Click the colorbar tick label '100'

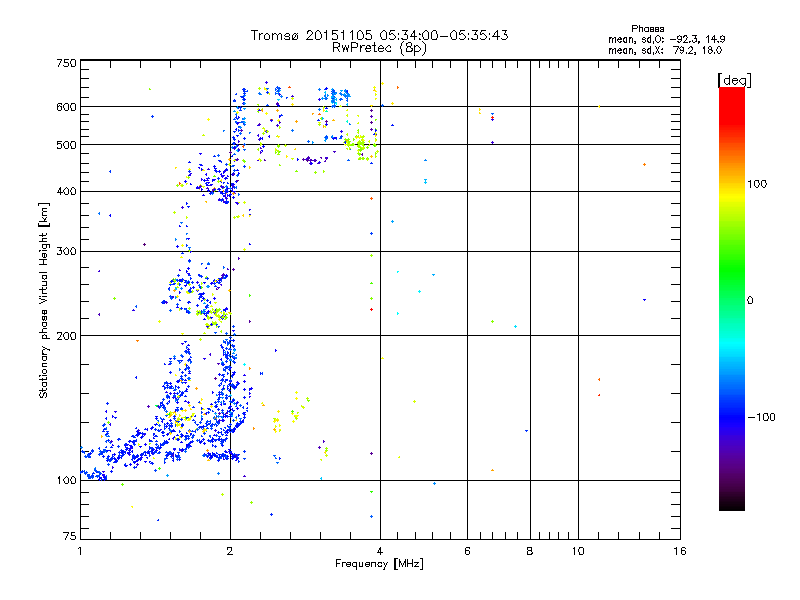(x=757, y=184)
